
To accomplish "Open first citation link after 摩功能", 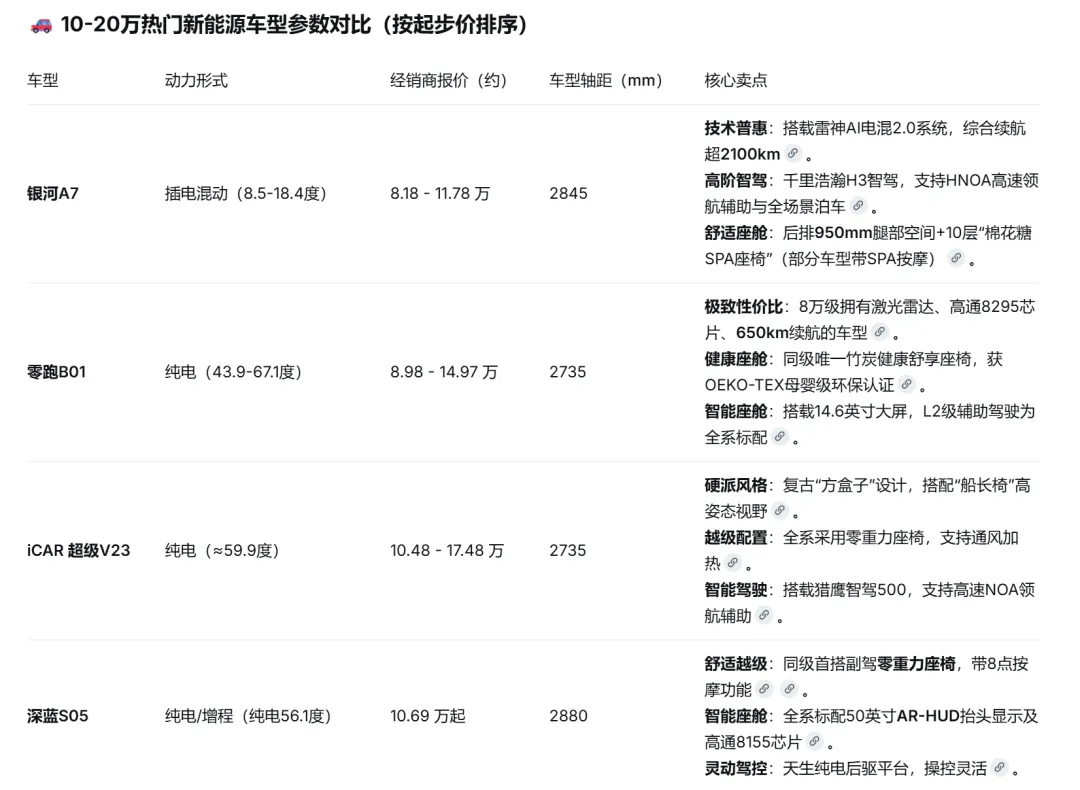I will [765, 689].
